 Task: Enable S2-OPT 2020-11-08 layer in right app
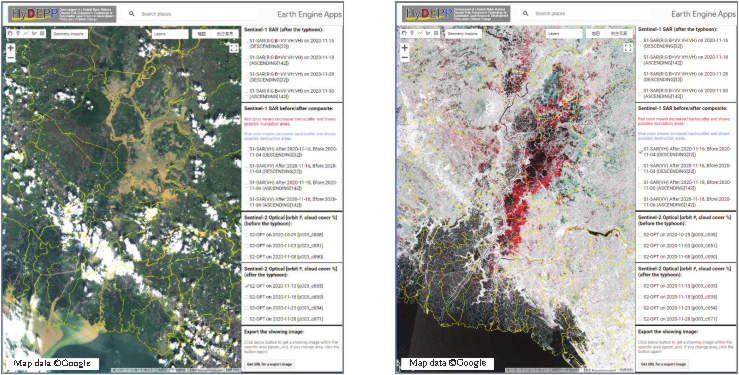641,256
